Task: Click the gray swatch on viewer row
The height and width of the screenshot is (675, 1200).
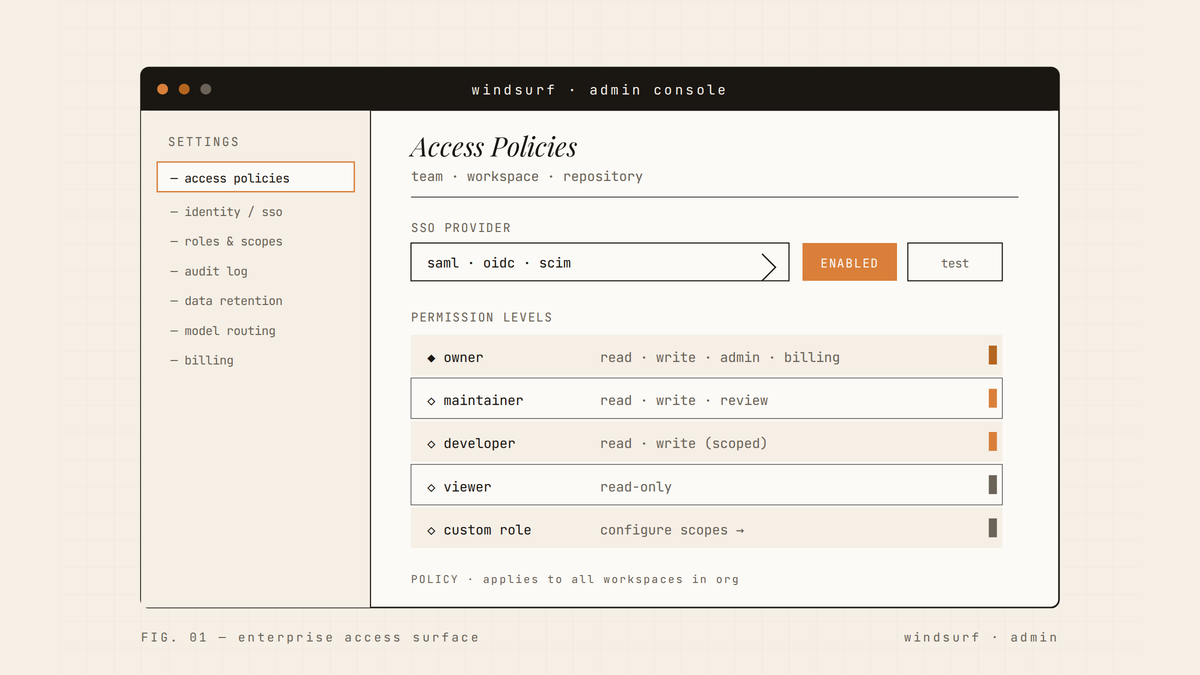Action: [x=993, y=484]
